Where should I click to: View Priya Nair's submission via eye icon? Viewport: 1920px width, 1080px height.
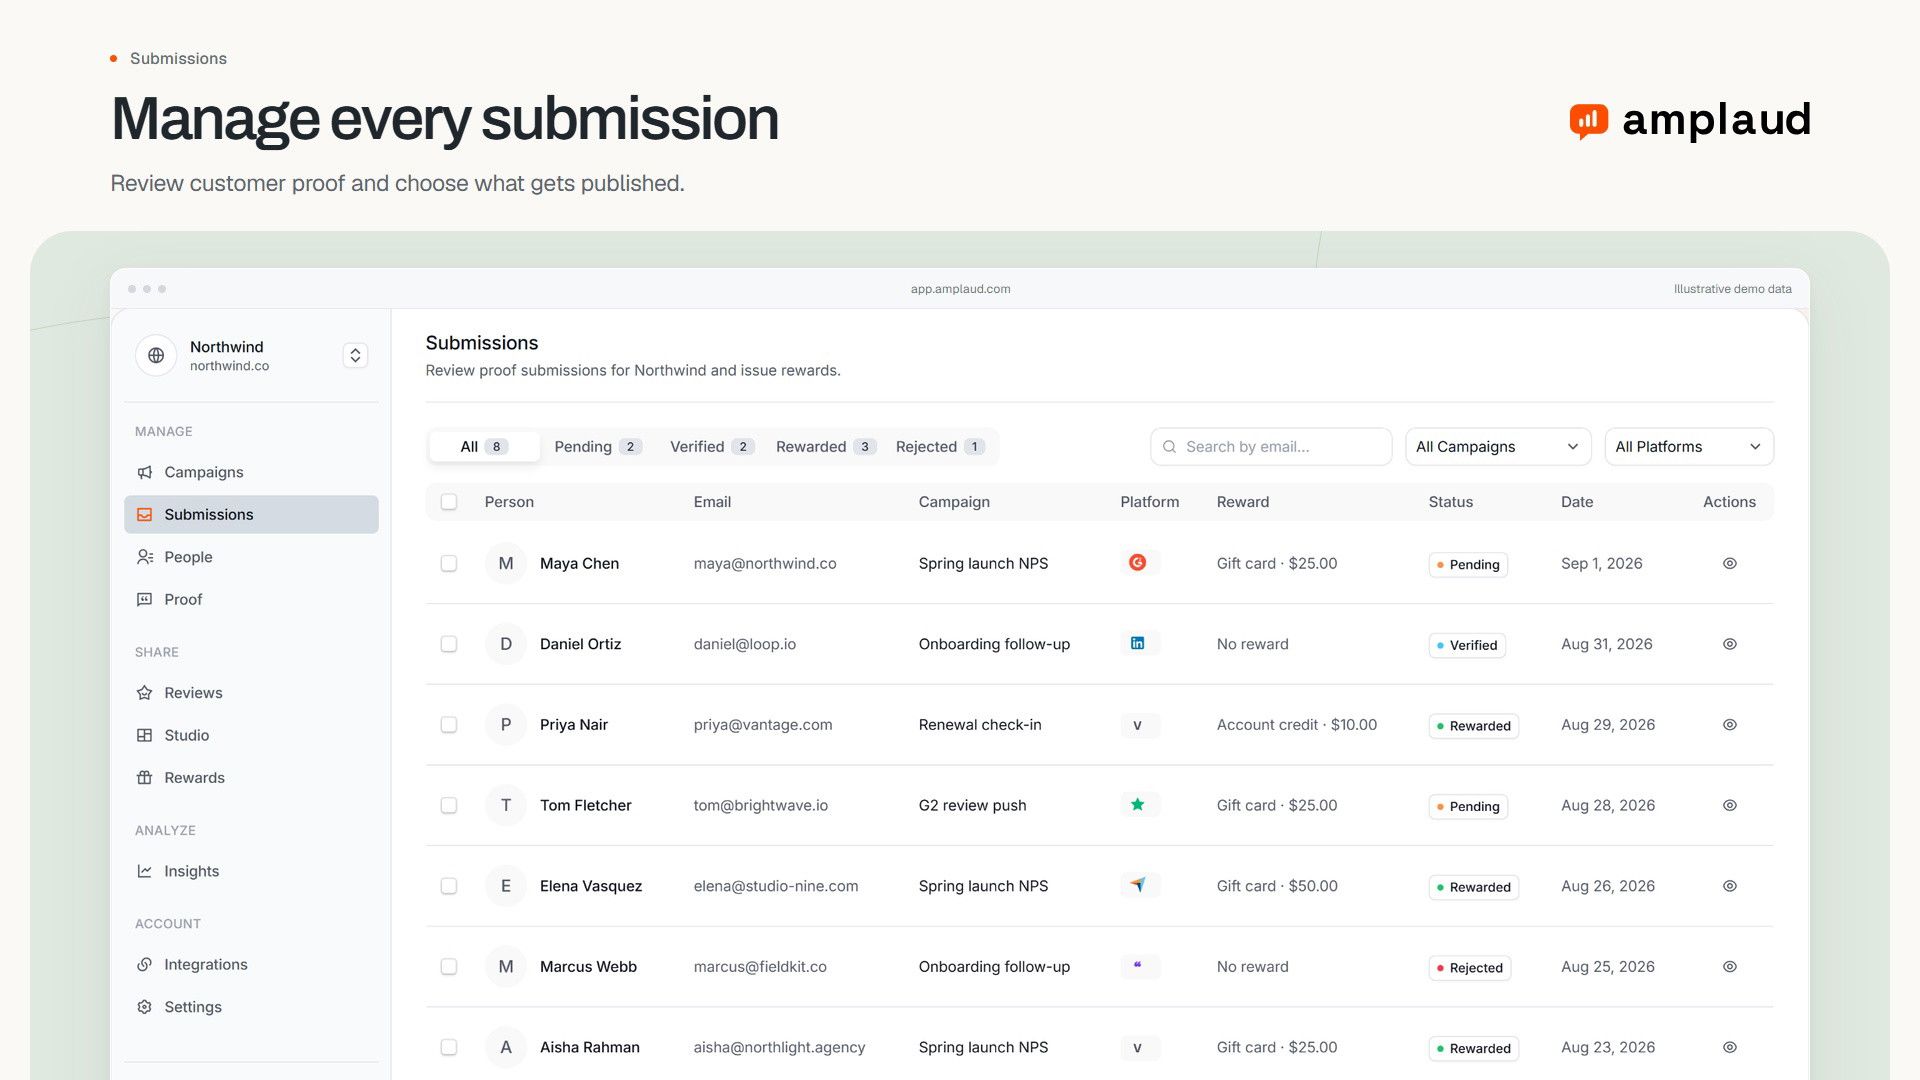tap(1730, 725)
